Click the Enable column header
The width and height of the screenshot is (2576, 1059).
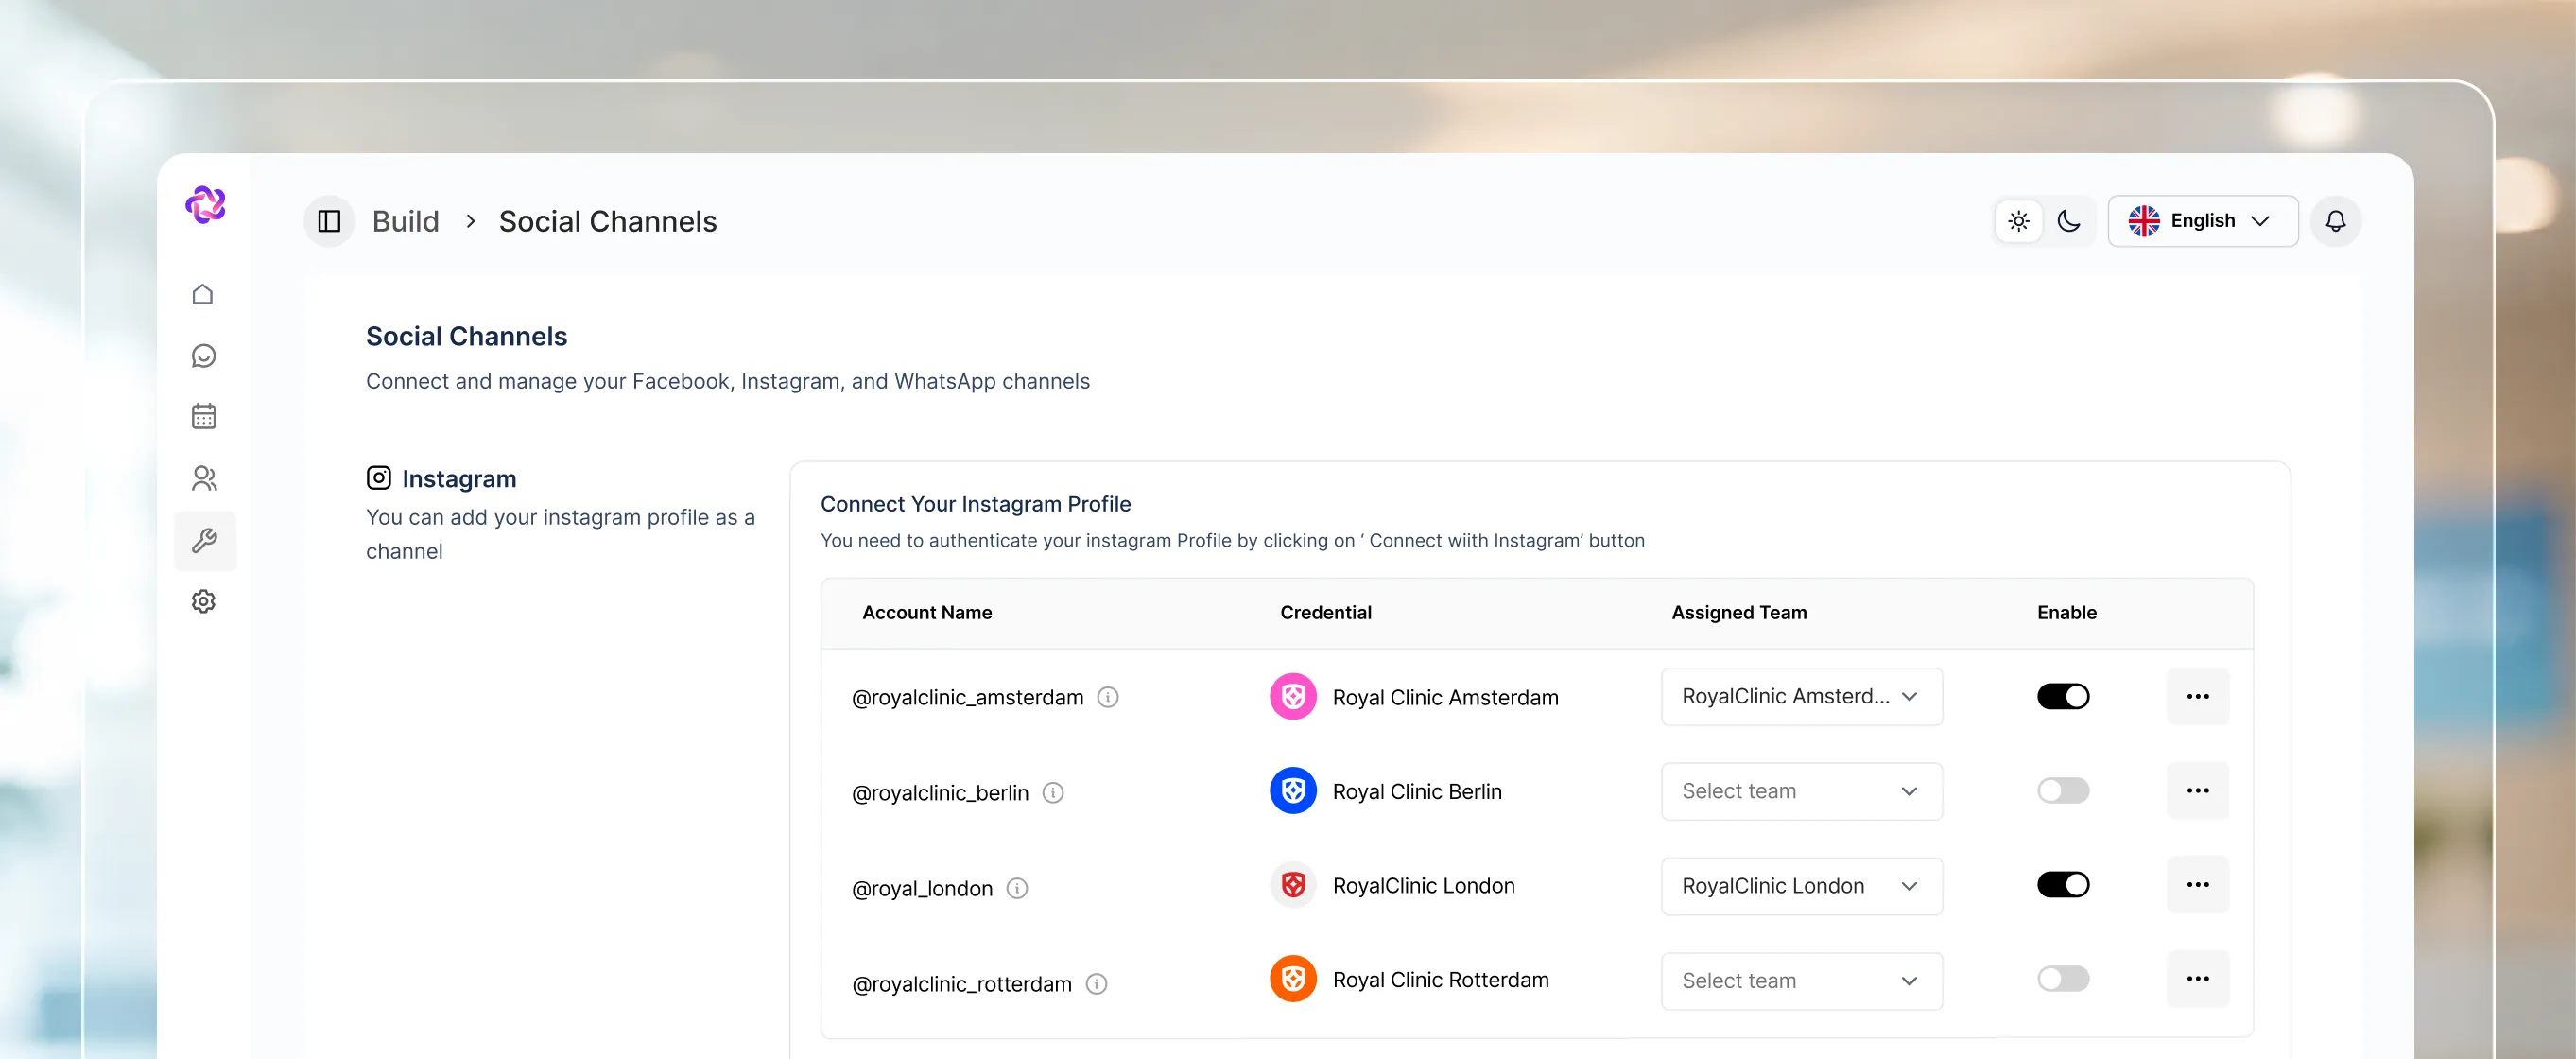tap(2067, 612)
